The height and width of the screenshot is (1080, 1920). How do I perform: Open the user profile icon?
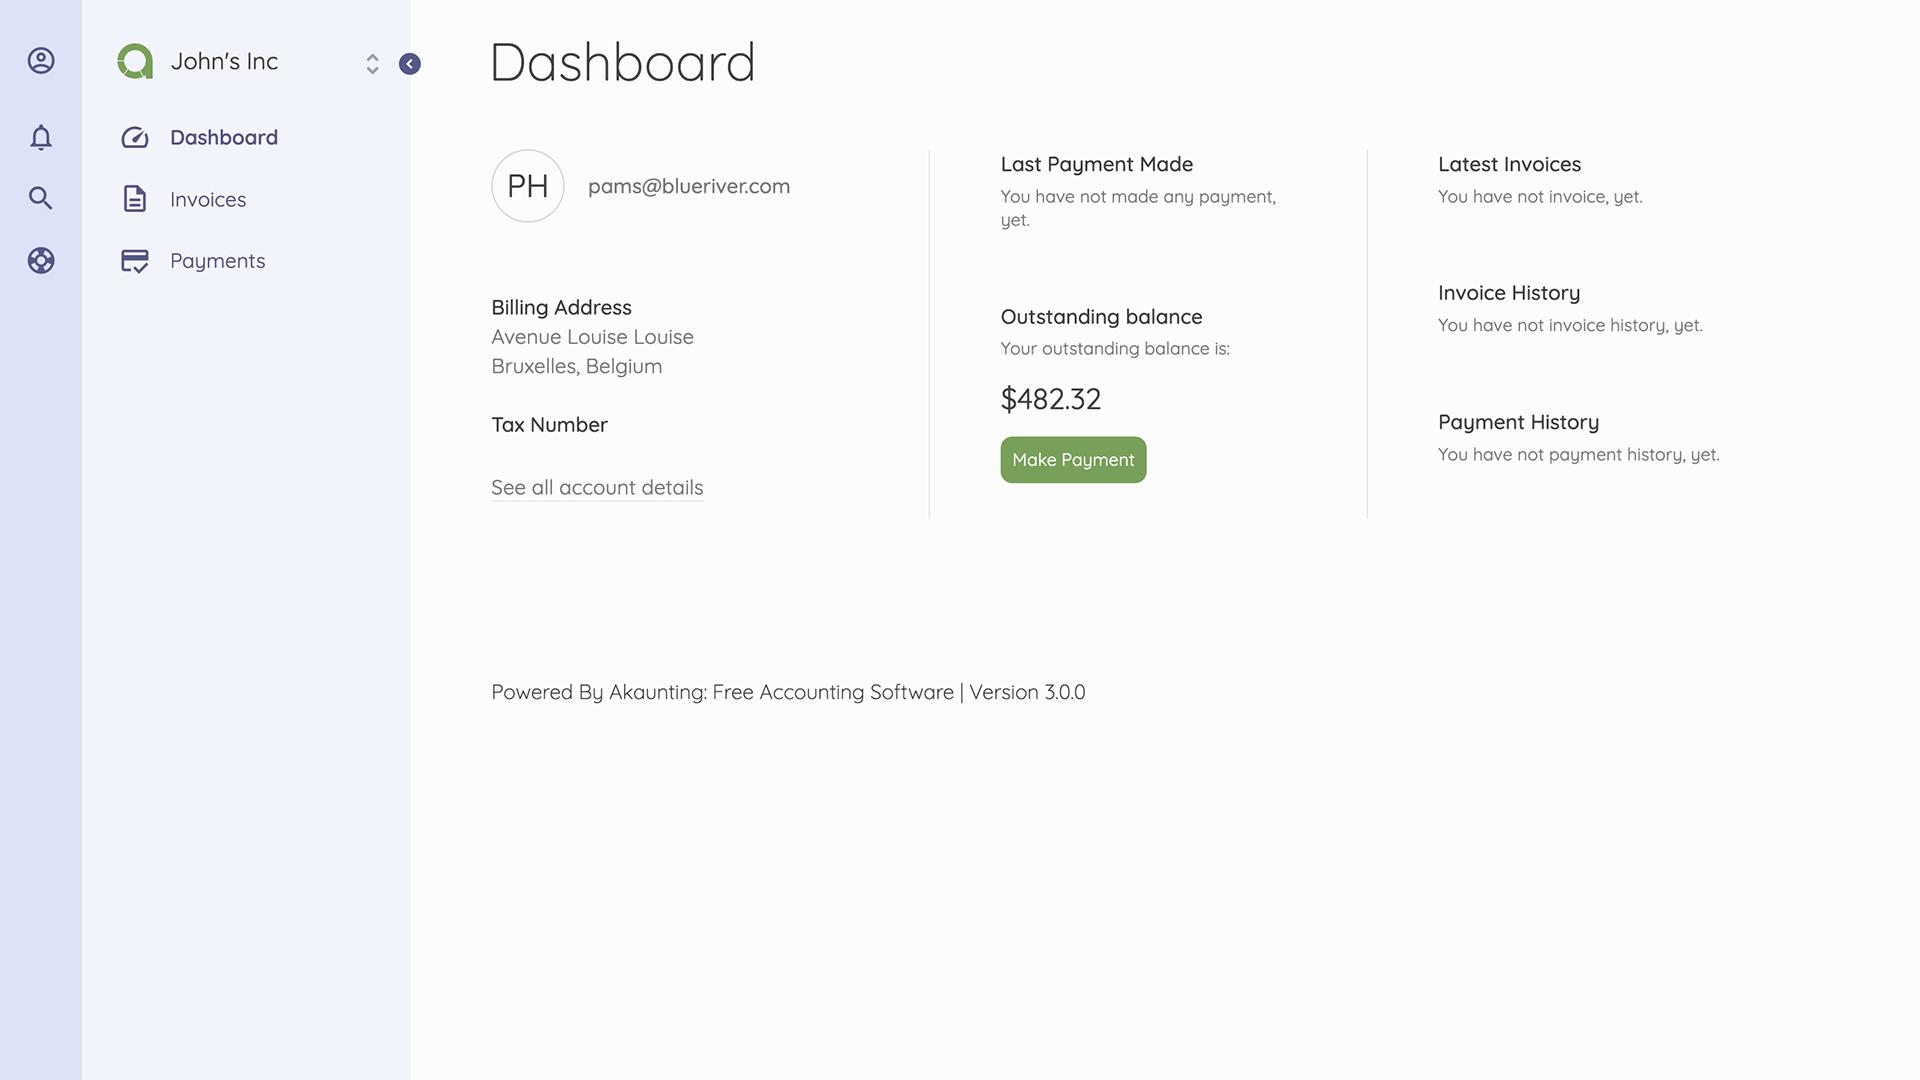coord(41,61)
